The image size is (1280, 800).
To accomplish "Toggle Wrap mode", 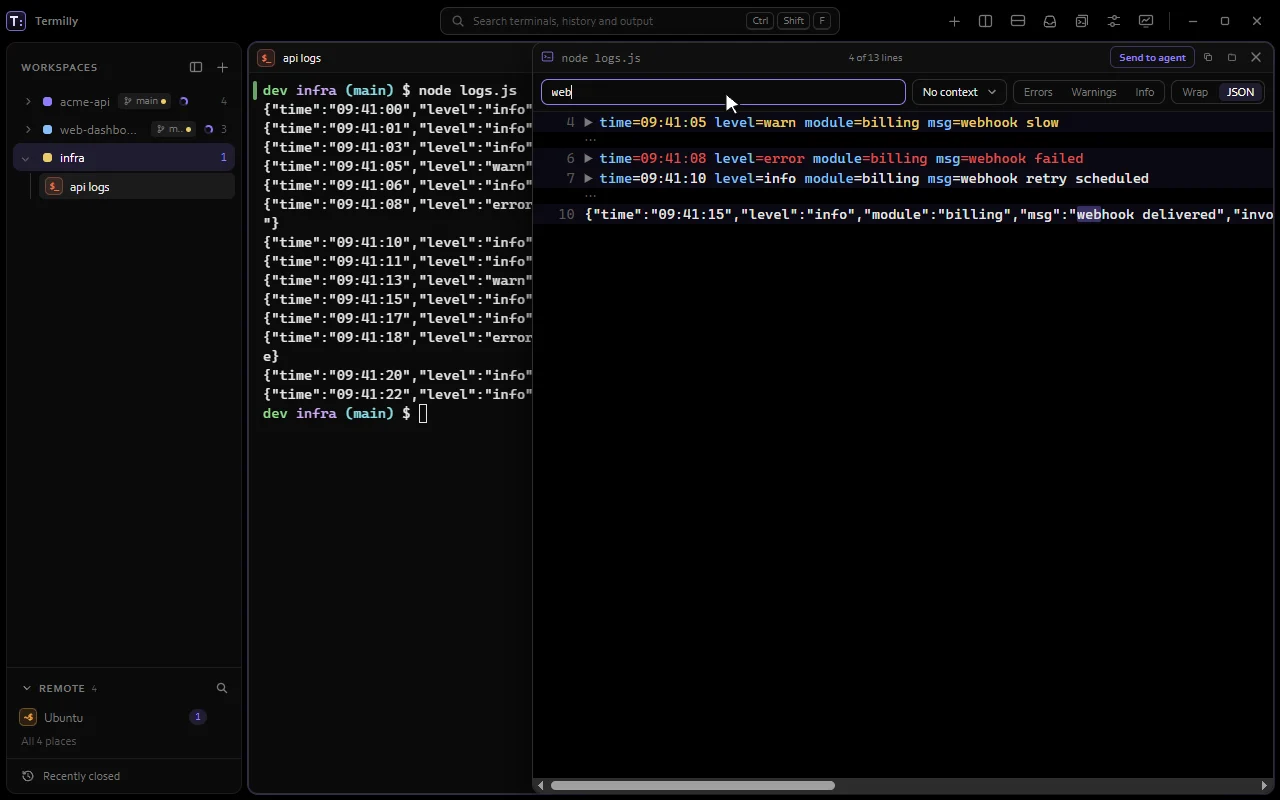I will (1195, 92).
